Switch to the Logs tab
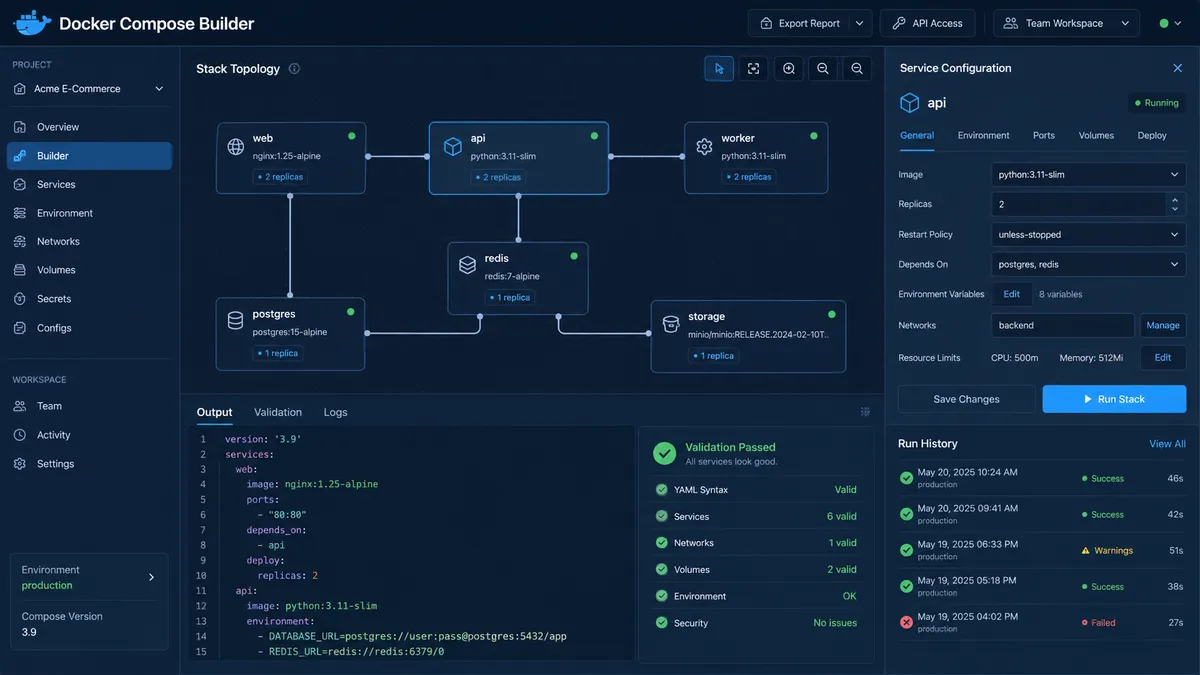This screenshot has height=675, width=1200. click(x=335, y=412)
